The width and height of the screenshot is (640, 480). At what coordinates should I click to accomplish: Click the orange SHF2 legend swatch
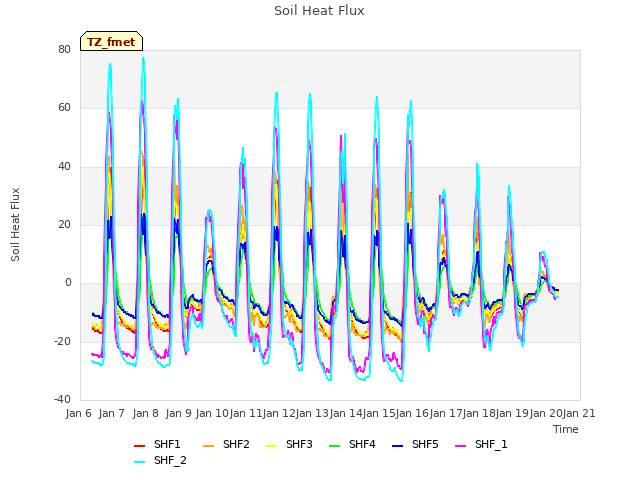(x=208, y=446)
